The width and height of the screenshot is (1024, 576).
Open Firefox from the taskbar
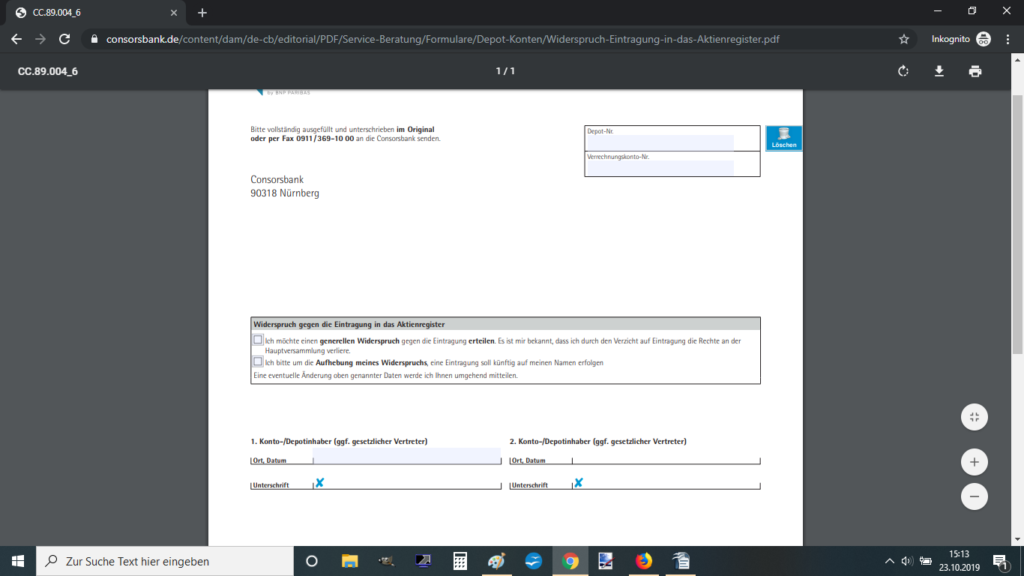643,561
